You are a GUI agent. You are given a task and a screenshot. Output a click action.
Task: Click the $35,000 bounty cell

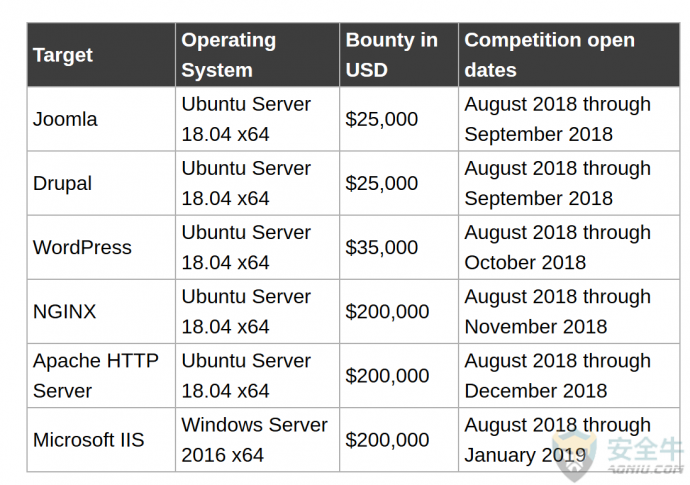click(399, 247)
